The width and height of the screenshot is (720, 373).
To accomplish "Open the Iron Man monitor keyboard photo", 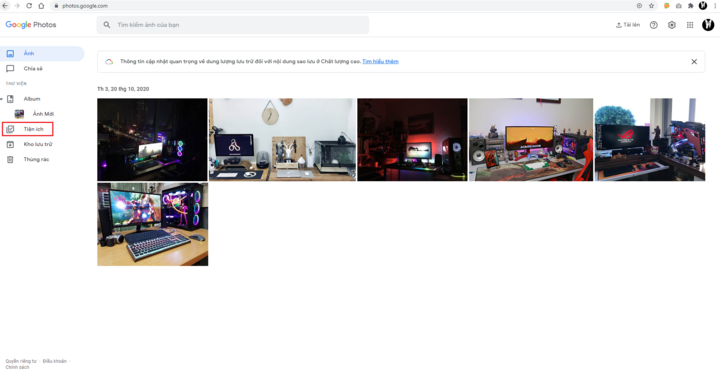I will click(x=152, y=224).
